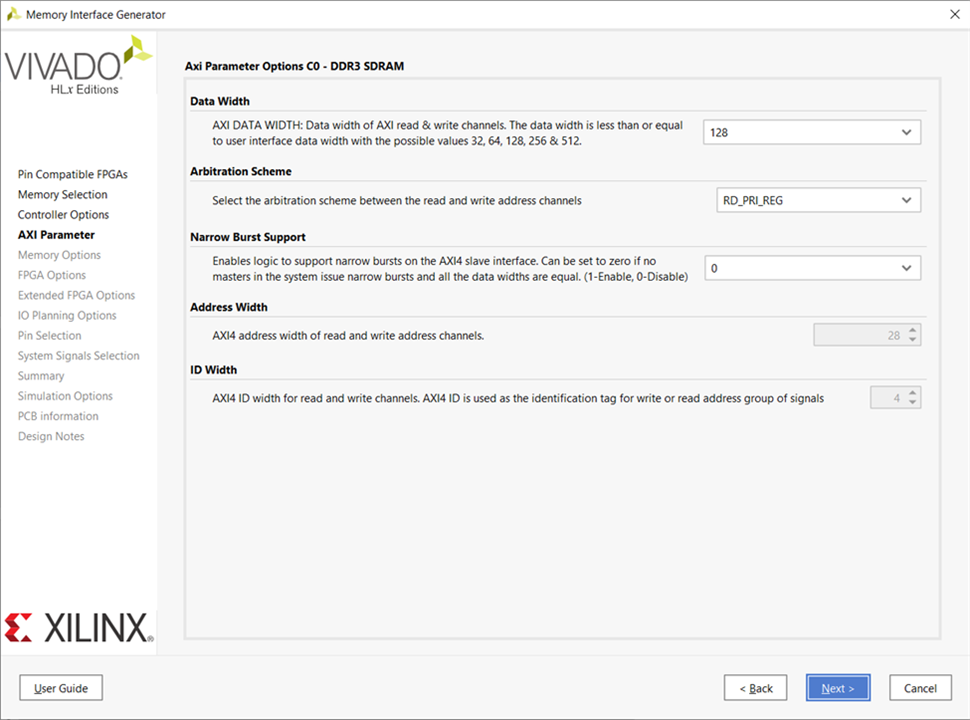Open the Narrow Burst Support dropdown
The height and width of the screenshot is (720, 970).
[812, 268]
